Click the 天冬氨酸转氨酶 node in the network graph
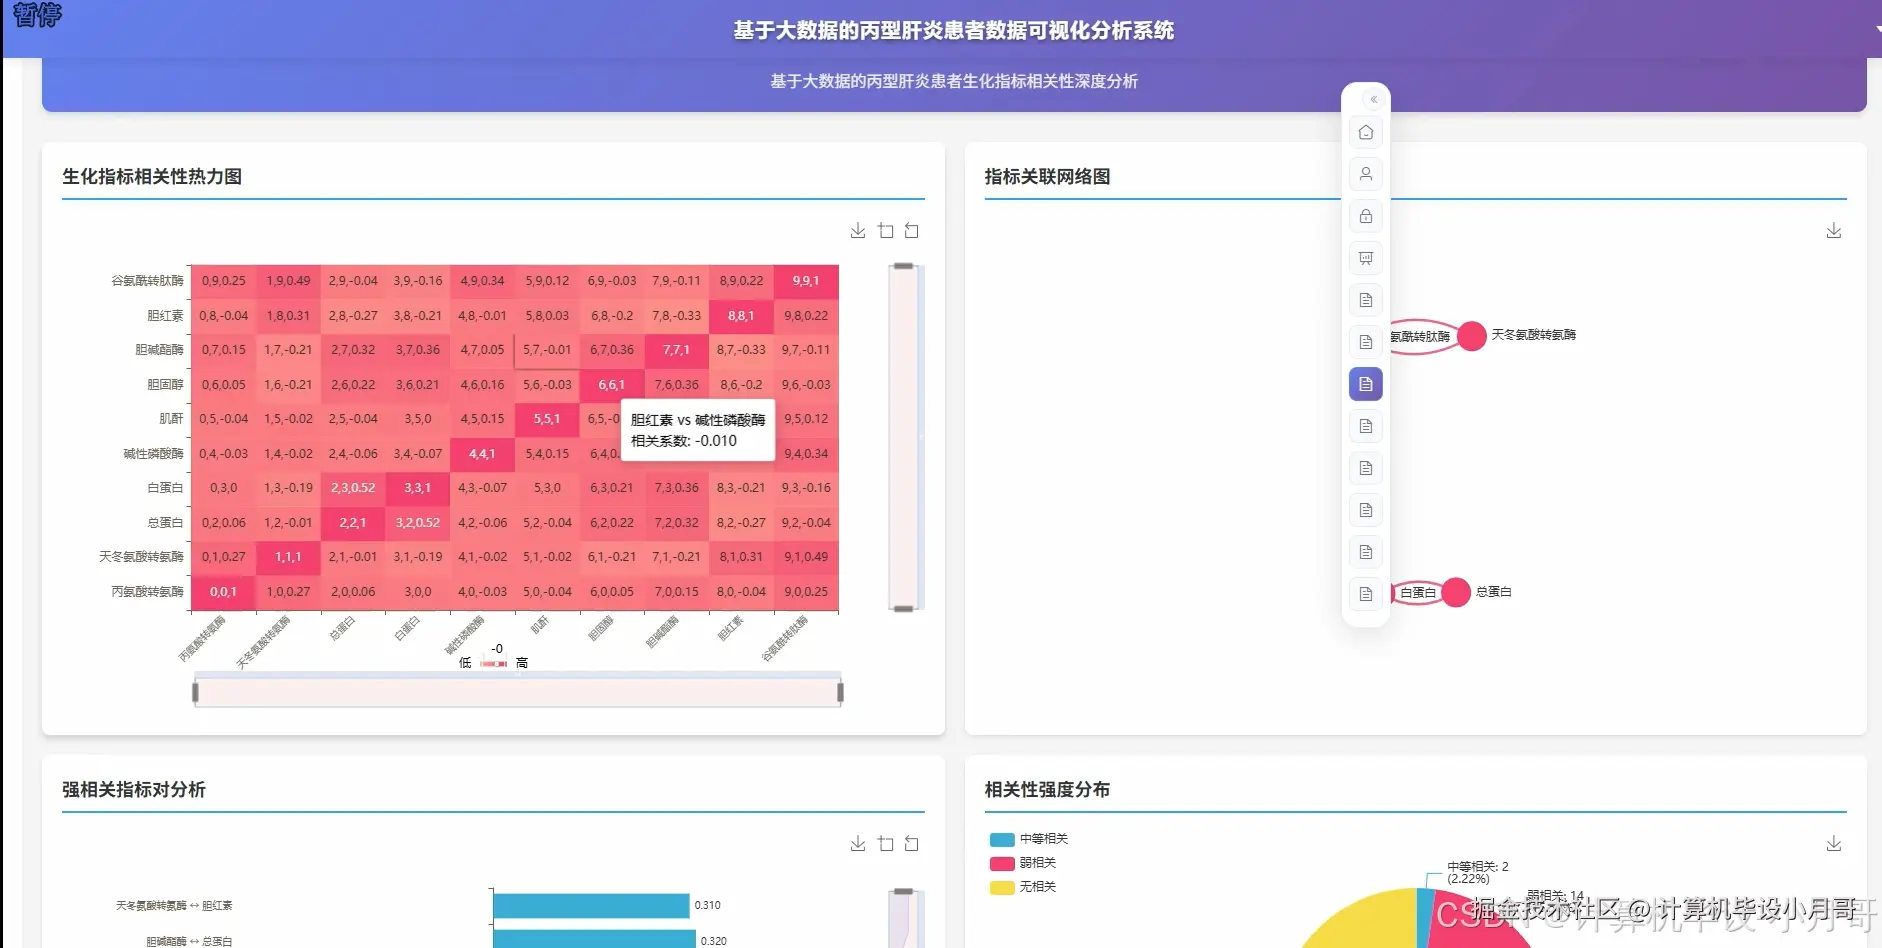The image size is (1882, 948). 1472,336
